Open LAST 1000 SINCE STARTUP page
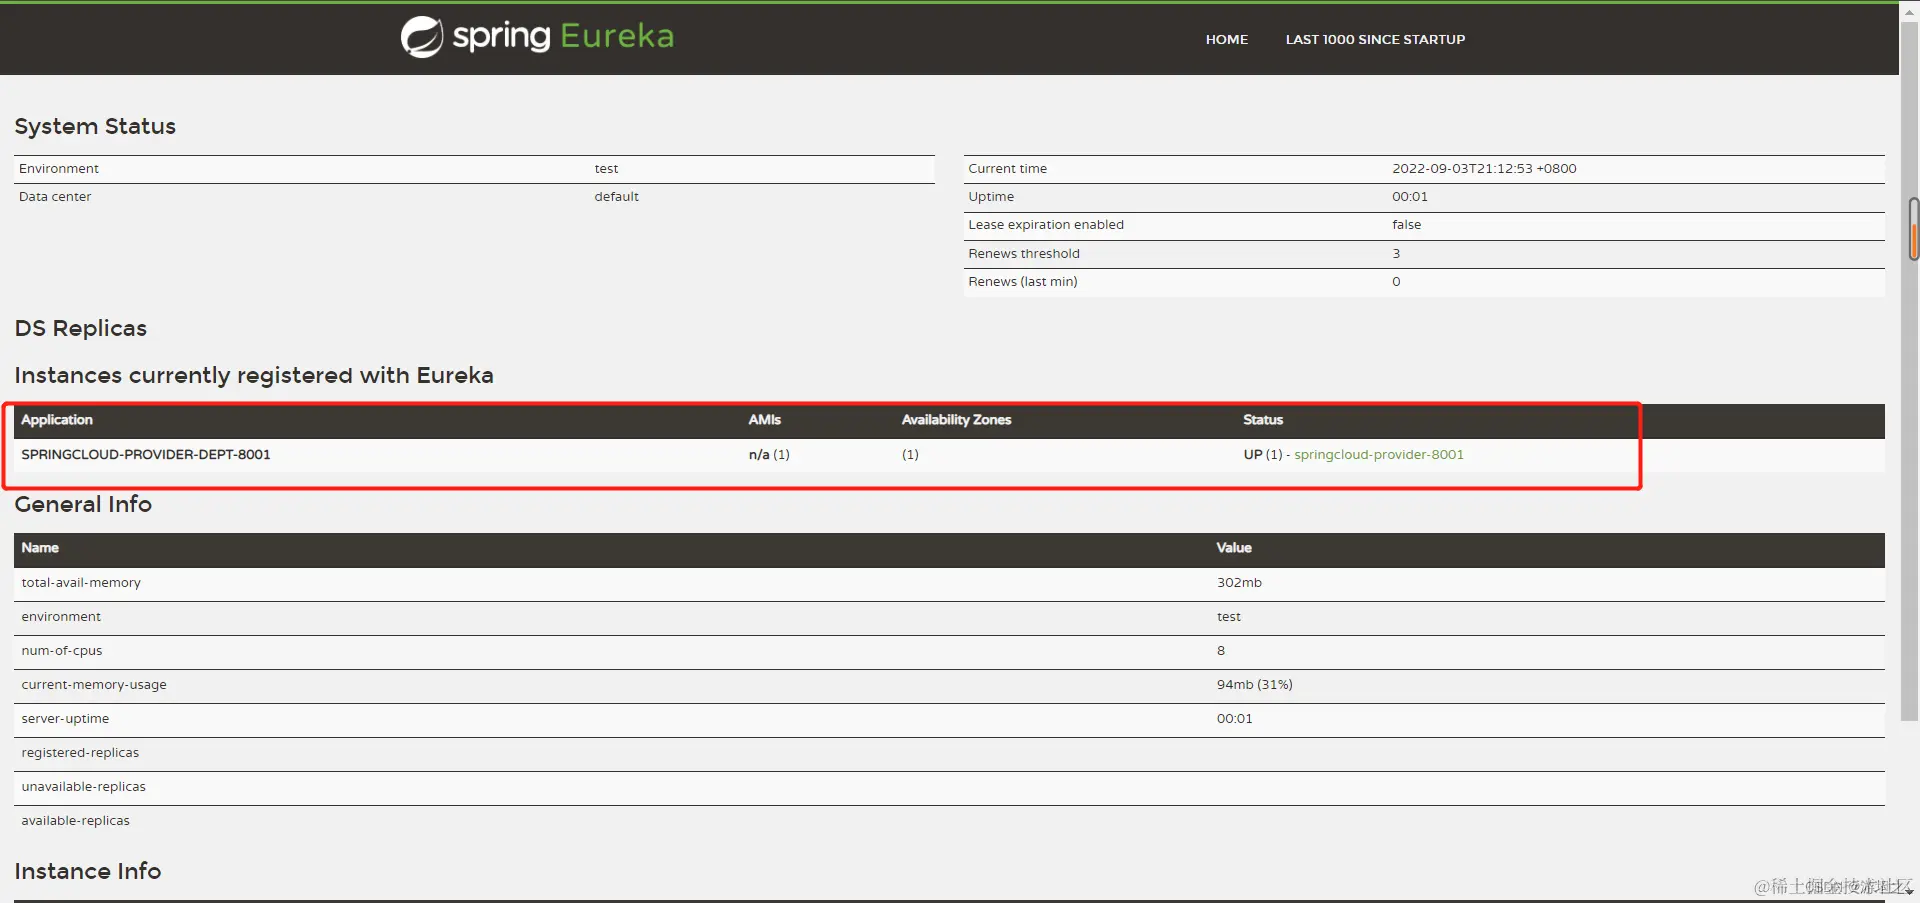Screen dimensions: 1920x903 pos(1375,40)
